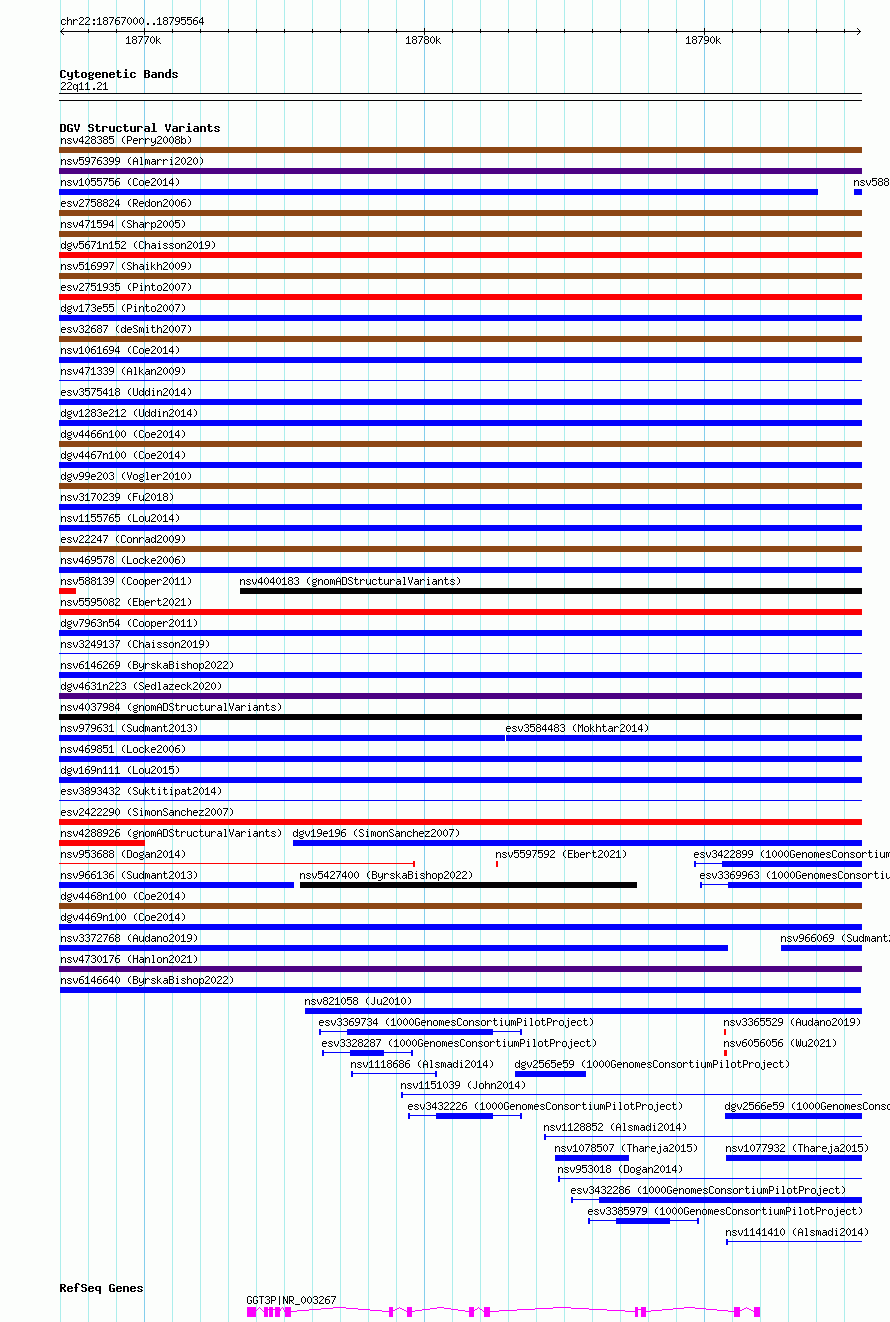Open nsv5595082 (Ebert2021) variant
This screenshot has height=1322, width=890.
tap(122, 602)
